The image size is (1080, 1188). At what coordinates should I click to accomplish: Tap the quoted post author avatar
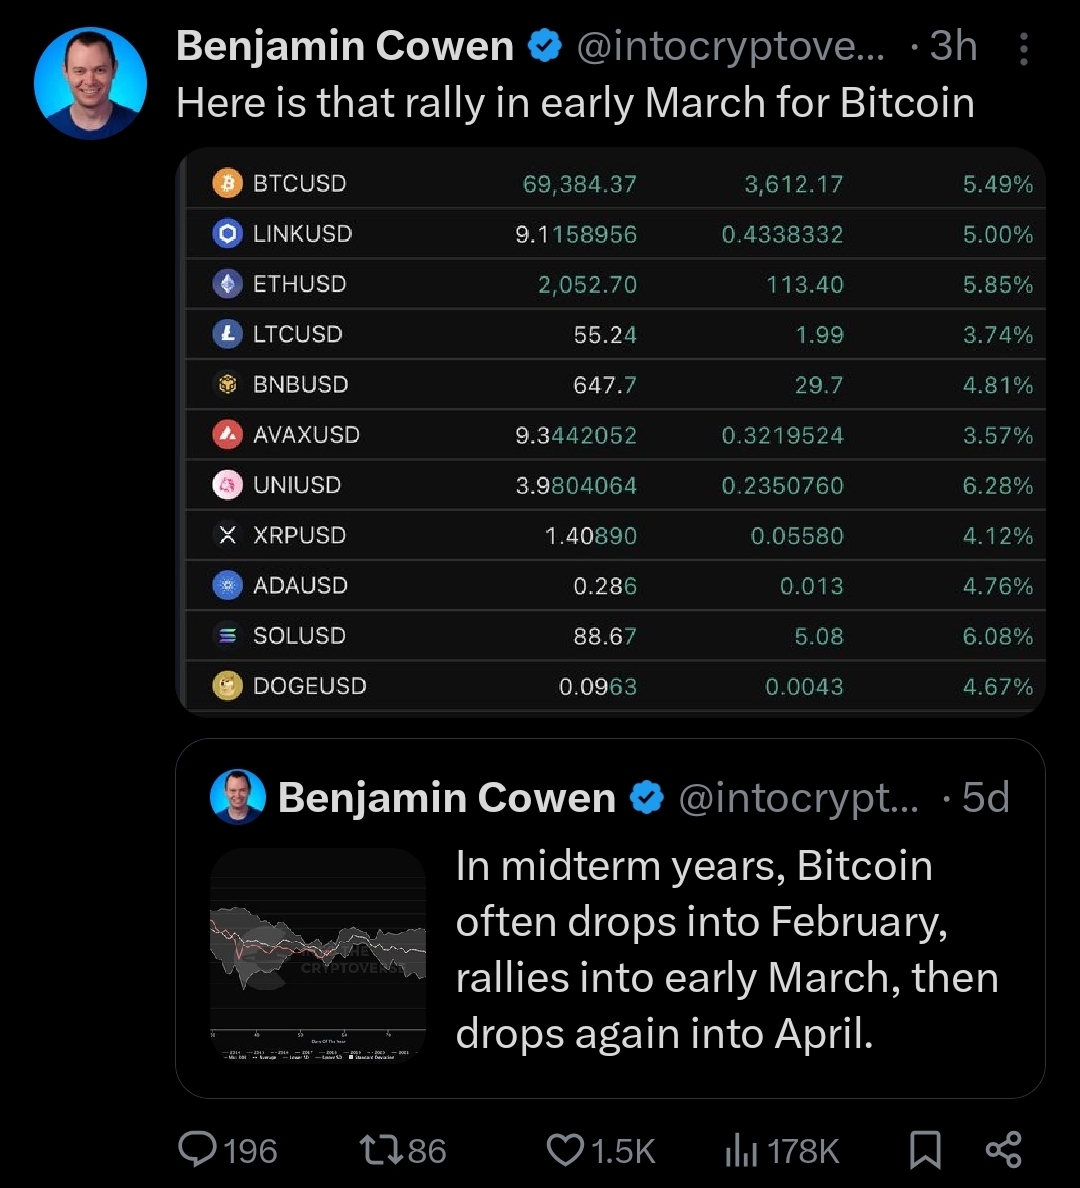(238, 797)
